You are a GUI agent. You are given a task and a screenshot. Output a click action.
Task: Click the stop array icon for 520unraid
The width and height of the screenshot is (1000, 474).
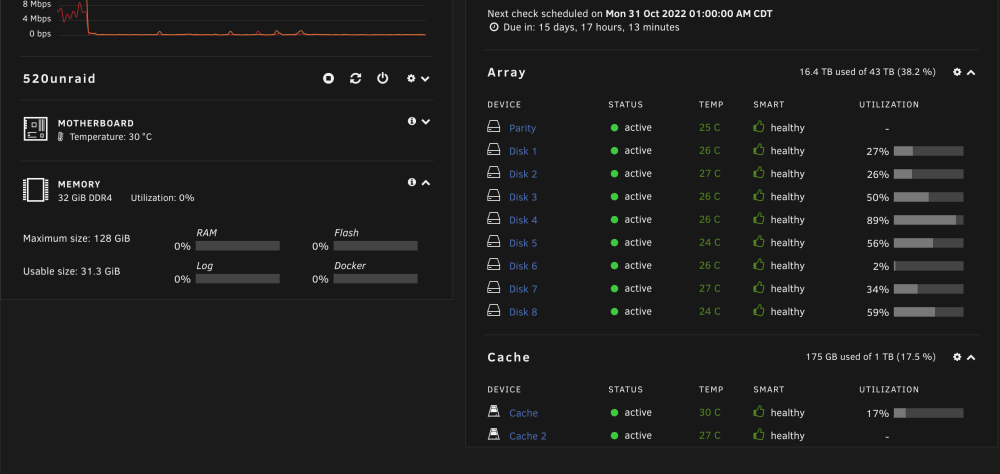point(328,78)
